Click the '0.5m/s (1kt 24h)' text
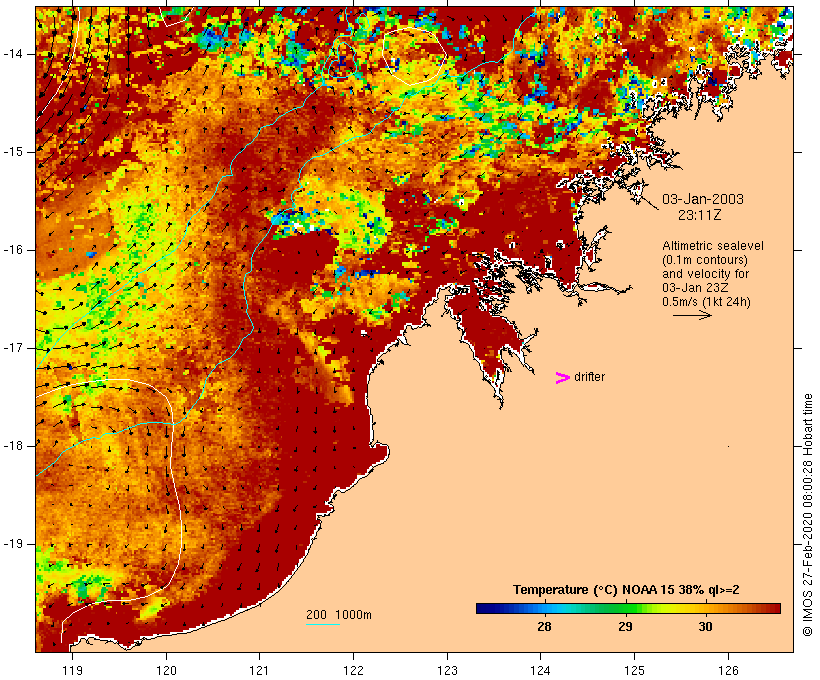The height and width of the screenshot is (680, 820). pyautogui.click(x=706, y=302)
